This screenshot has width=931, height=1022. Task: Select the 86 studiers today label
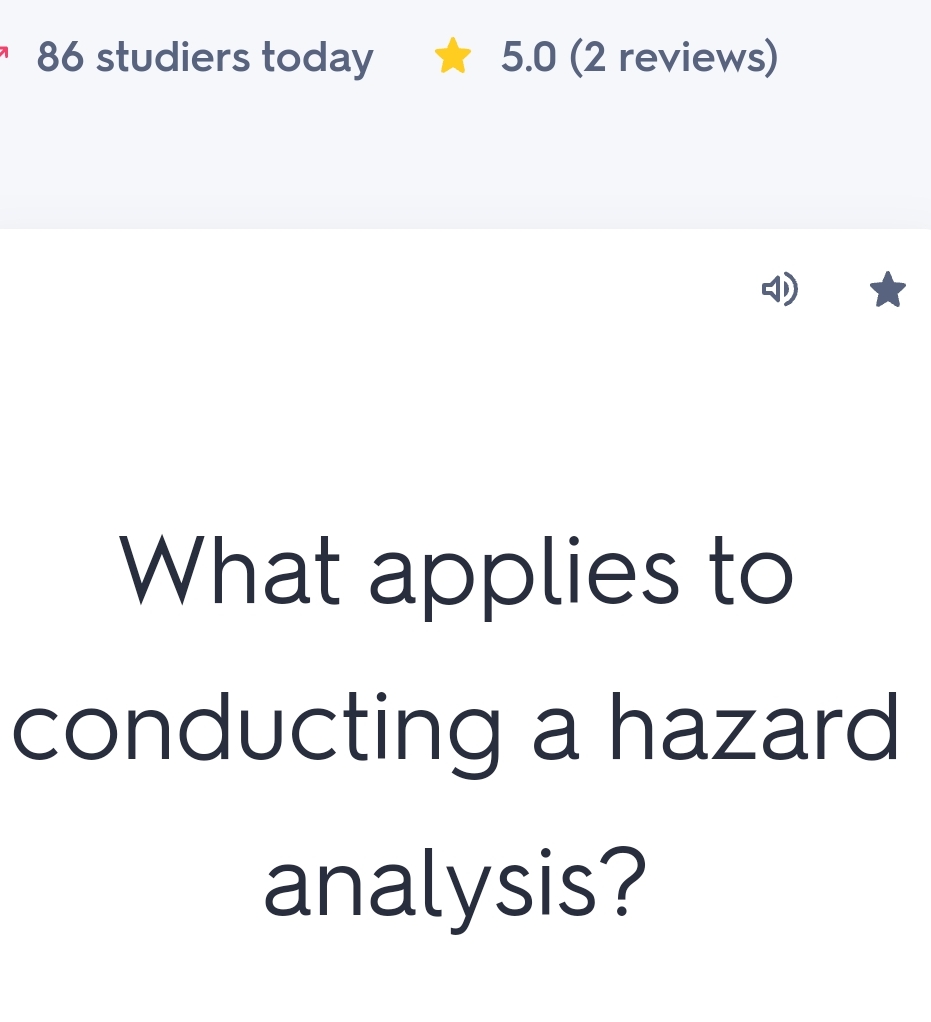(204, 57)
